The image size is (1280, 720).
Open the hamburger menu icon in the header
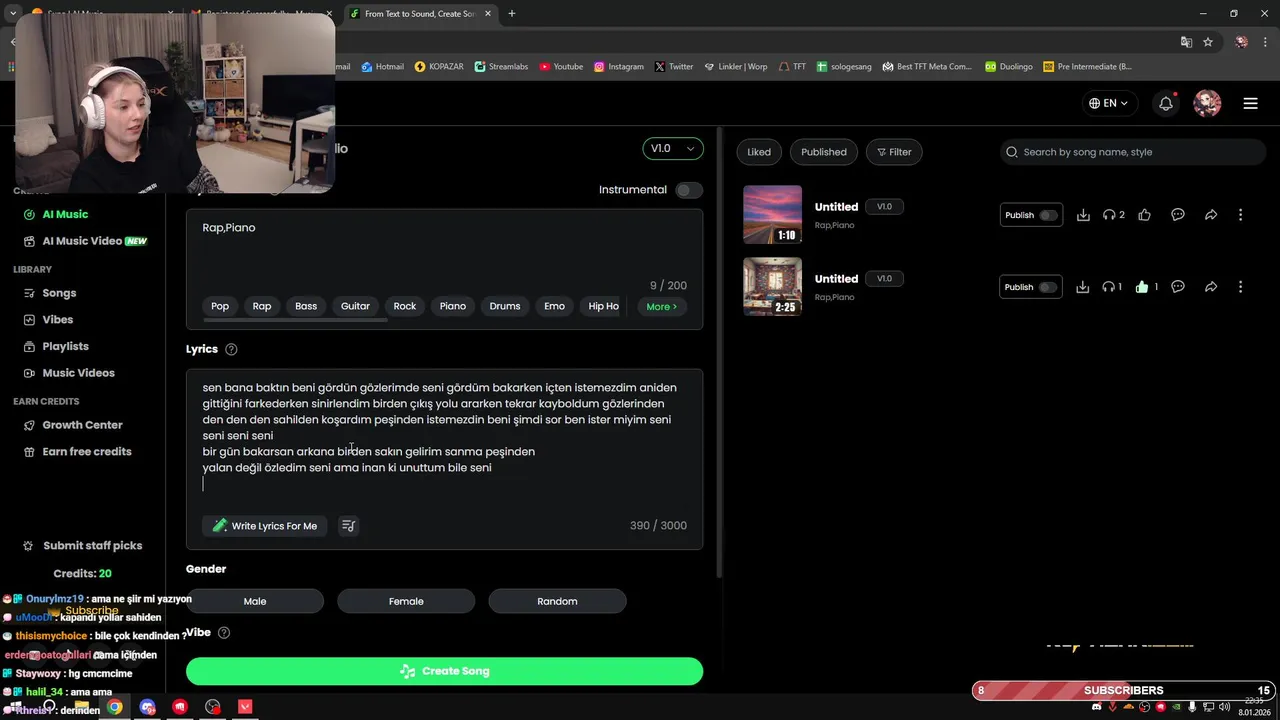point(1250,103)
